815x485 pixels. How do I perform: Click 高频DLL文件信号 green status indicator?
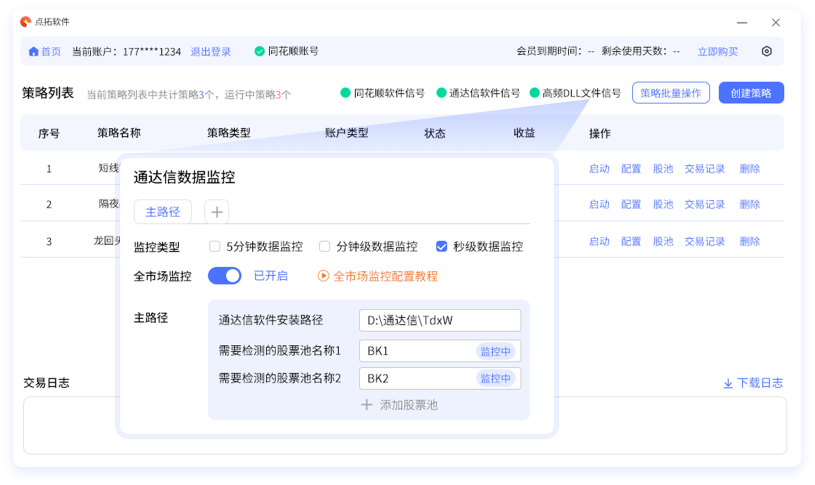pos(534,93)
